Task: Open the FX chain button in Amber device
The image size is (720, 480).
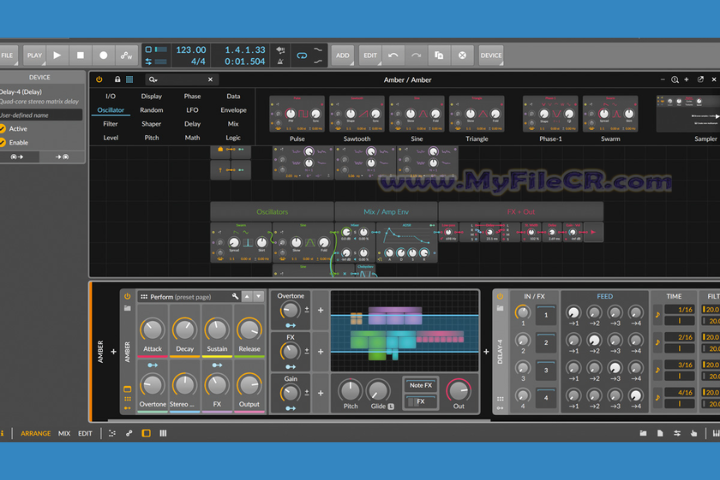Action: 420,401
